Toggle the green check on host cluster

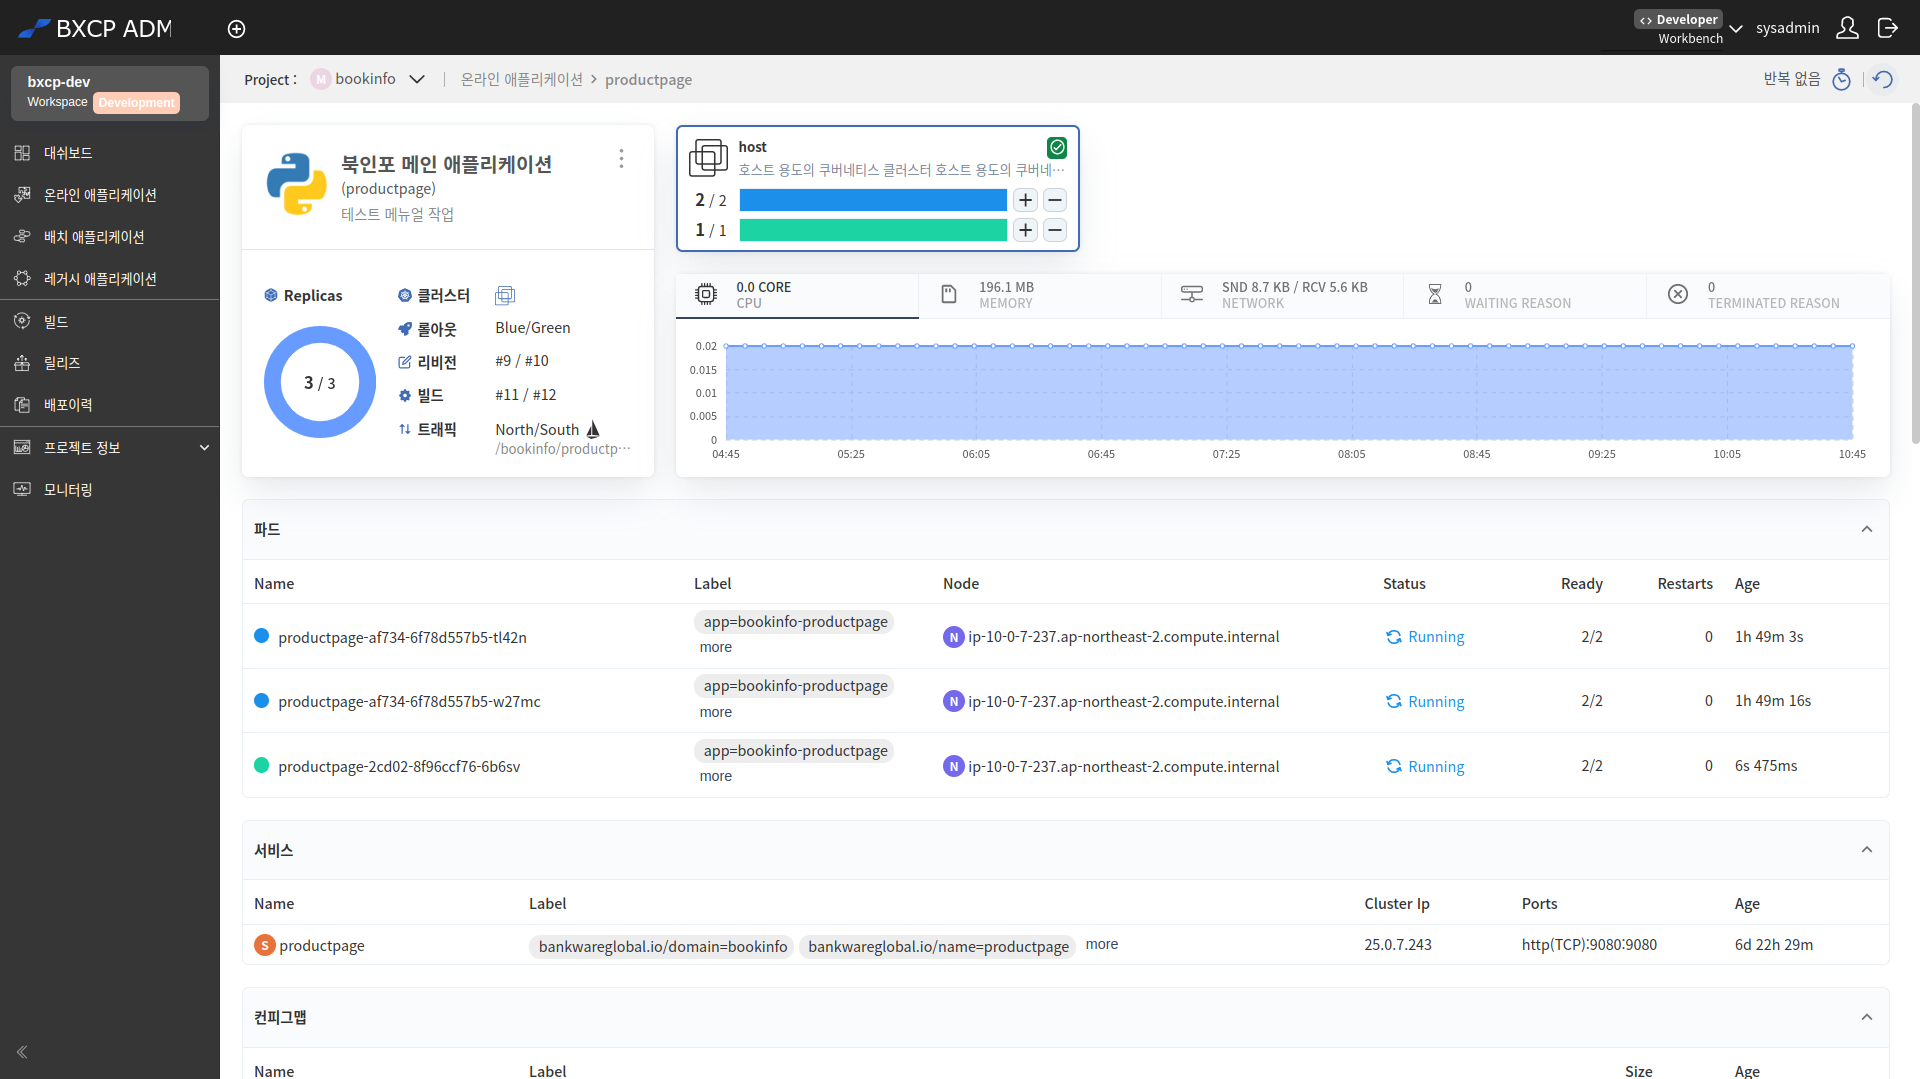point(1057,148)
